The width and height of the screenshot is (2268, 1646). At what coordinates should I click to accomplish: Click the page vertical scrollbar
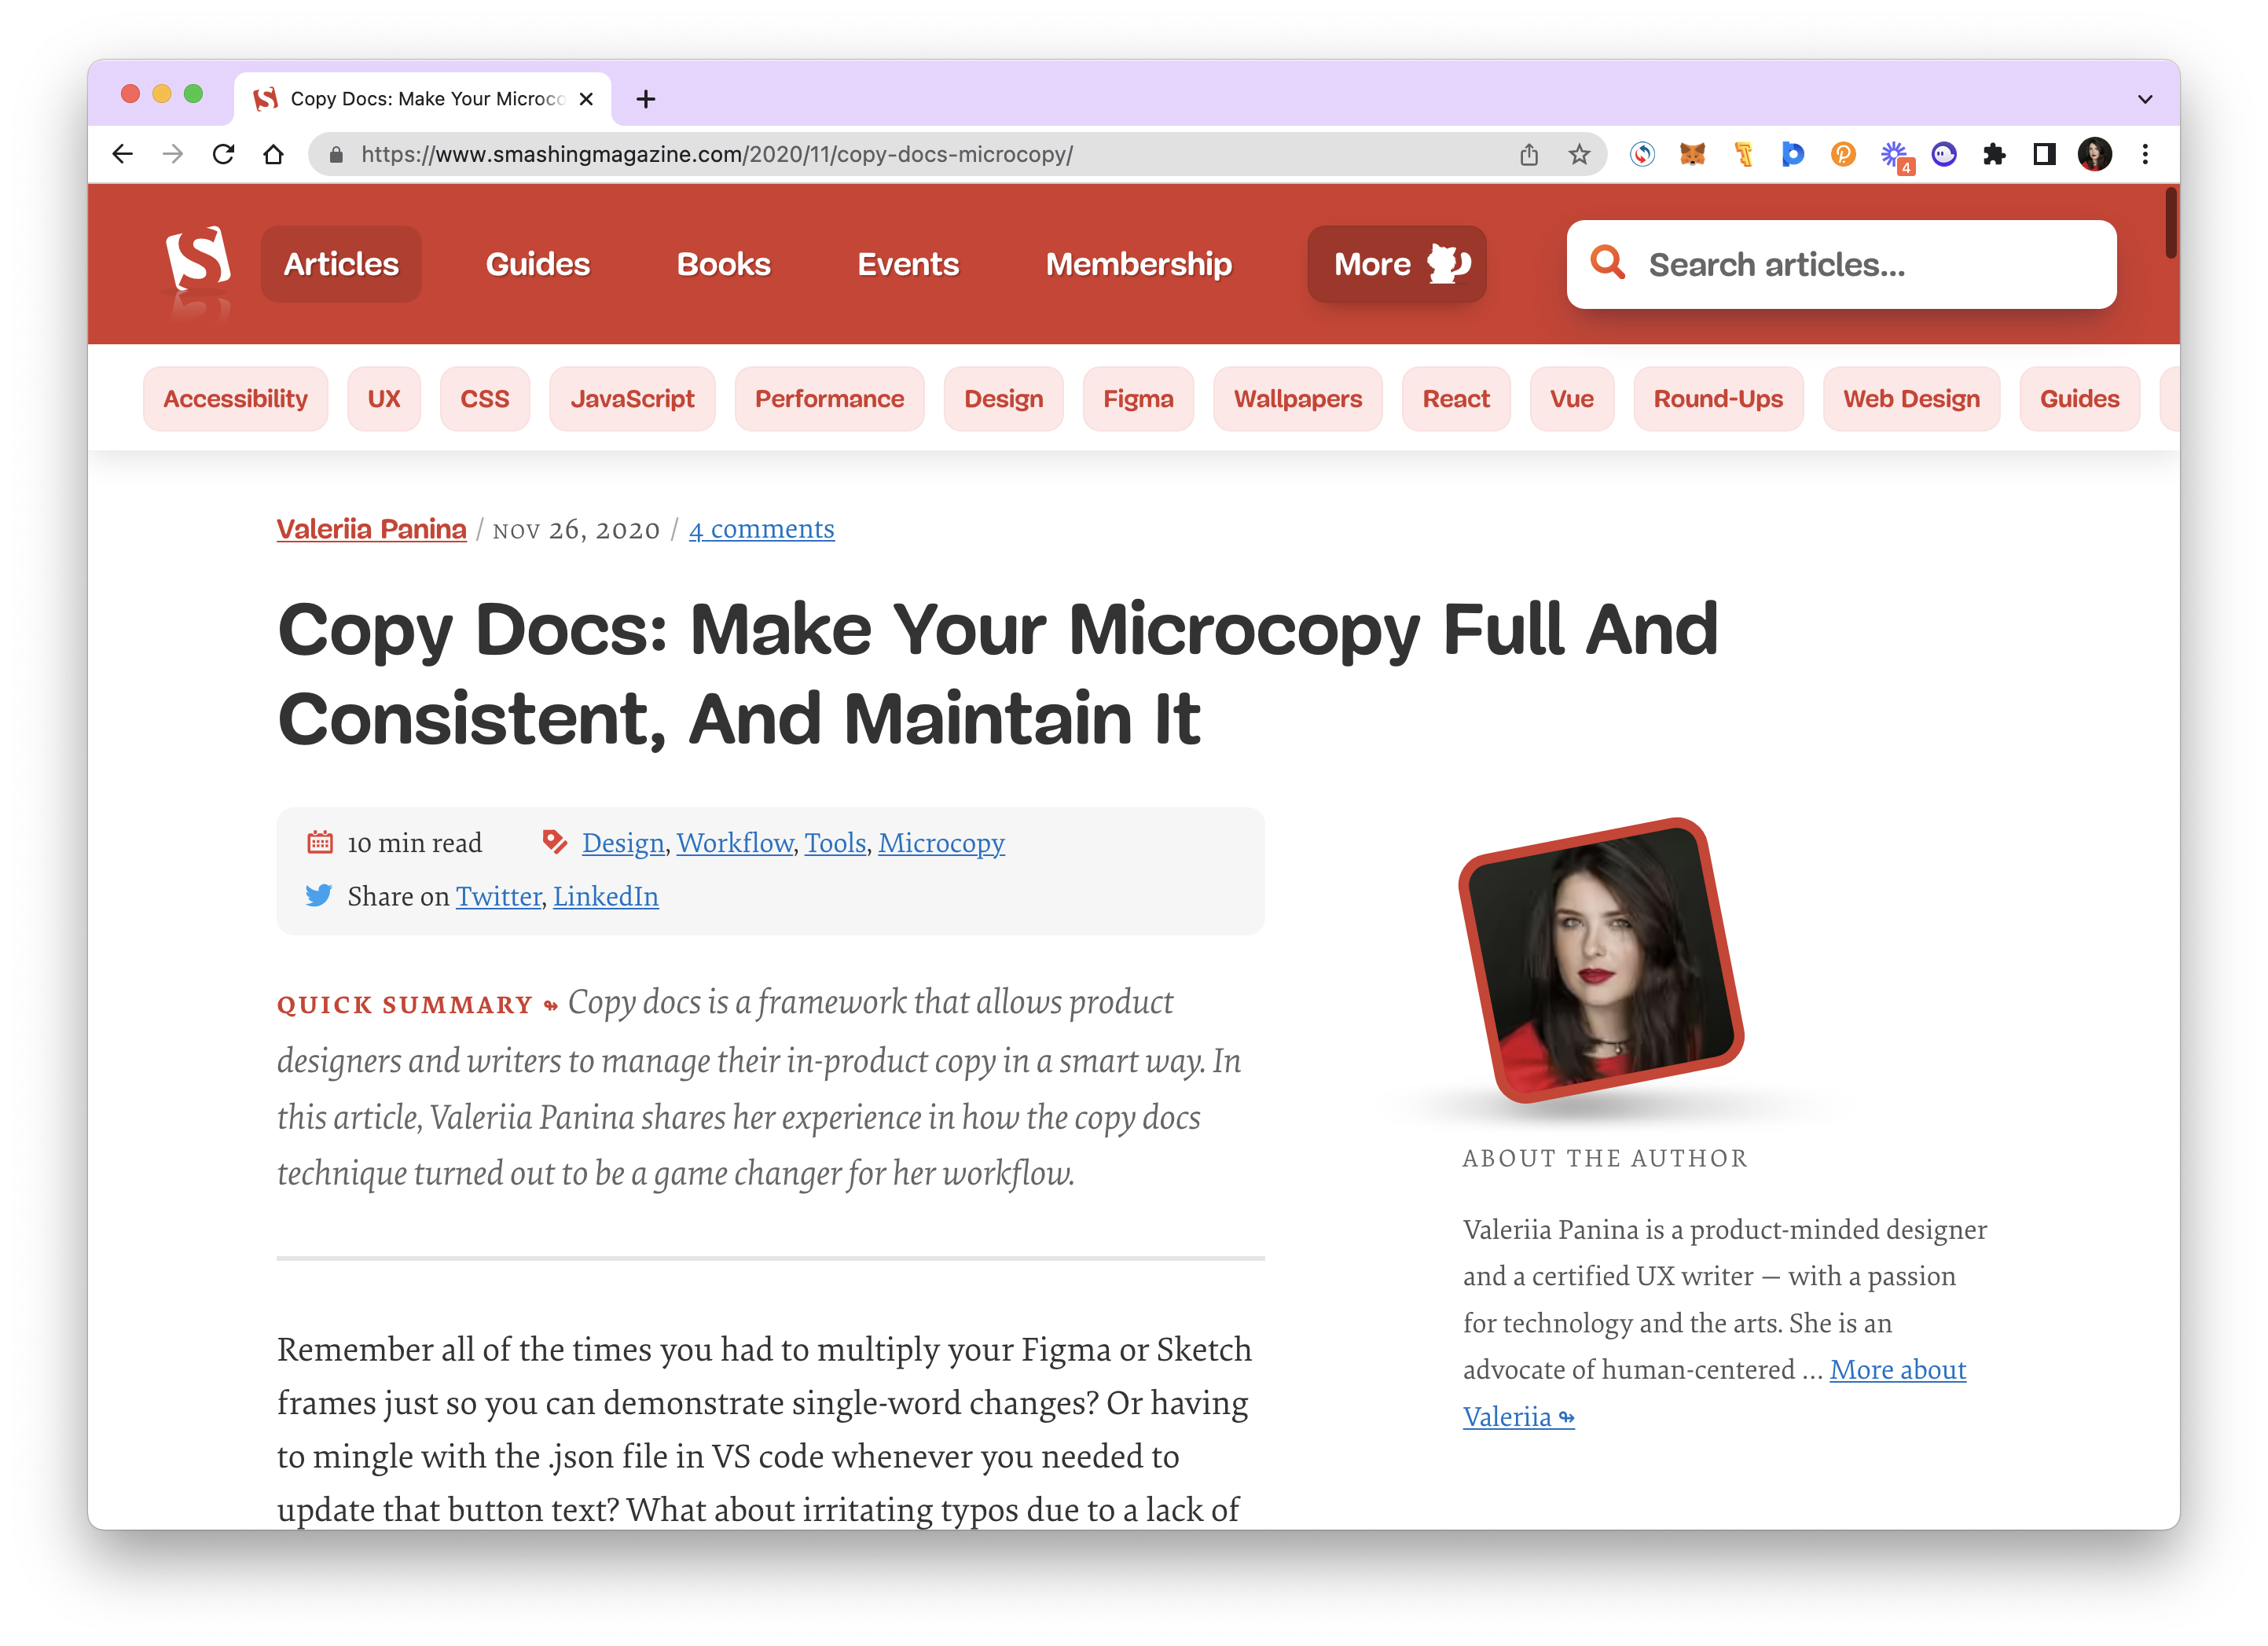click(2170, 224)
